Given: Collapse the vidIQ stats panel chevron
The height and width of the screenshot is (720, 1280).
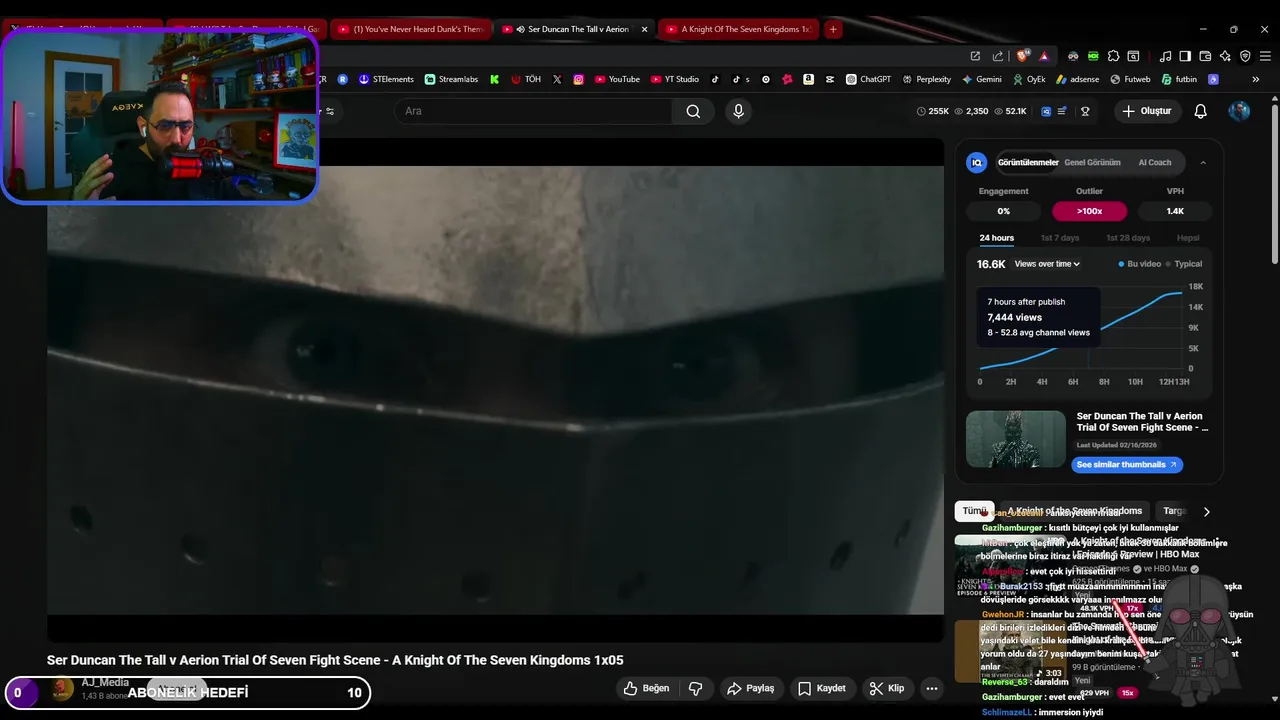Looking at the screenshot, I should coord(1203,162).
